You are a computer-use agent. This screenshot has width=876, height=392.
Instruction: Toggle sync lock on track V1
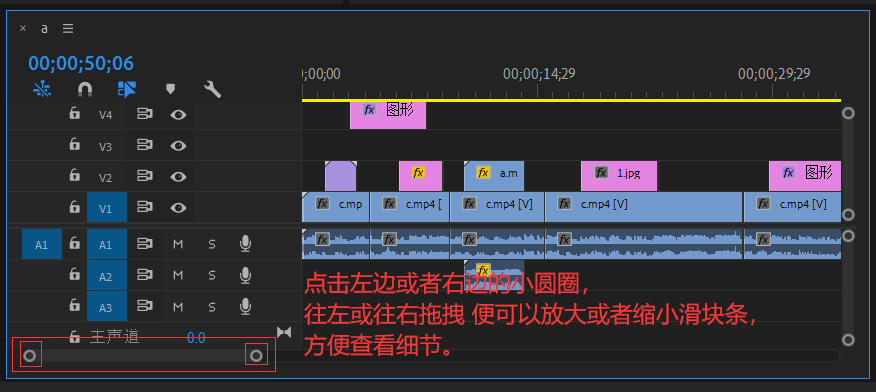[x=145, y=208]
